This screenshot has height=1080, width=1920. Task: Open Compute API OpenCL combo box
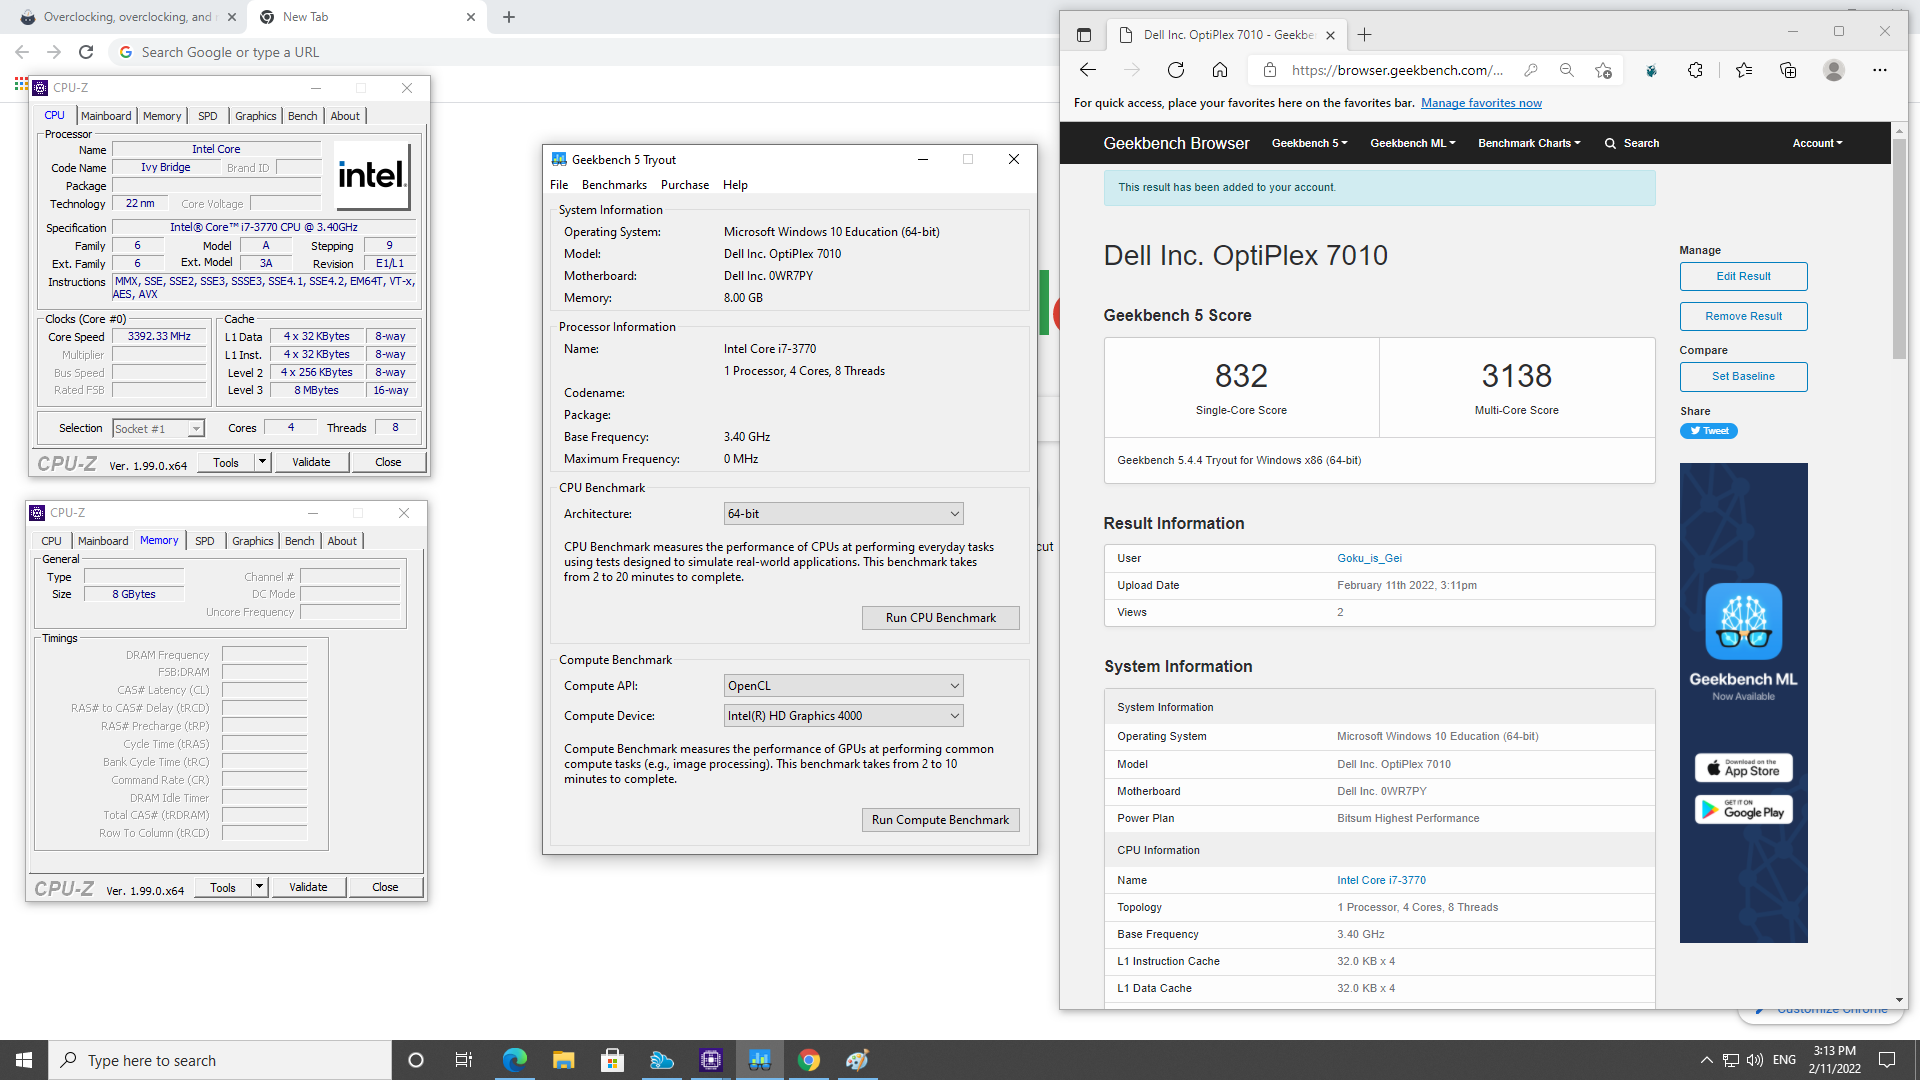coord(843,686)
